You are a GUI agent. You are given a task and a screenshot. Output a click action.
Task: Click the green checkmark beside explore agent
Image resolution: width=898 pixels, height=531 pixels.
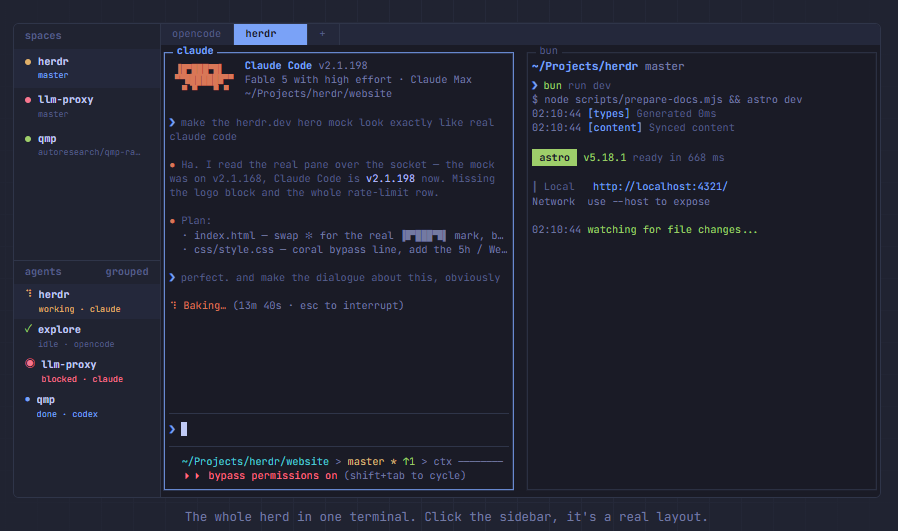28,329
